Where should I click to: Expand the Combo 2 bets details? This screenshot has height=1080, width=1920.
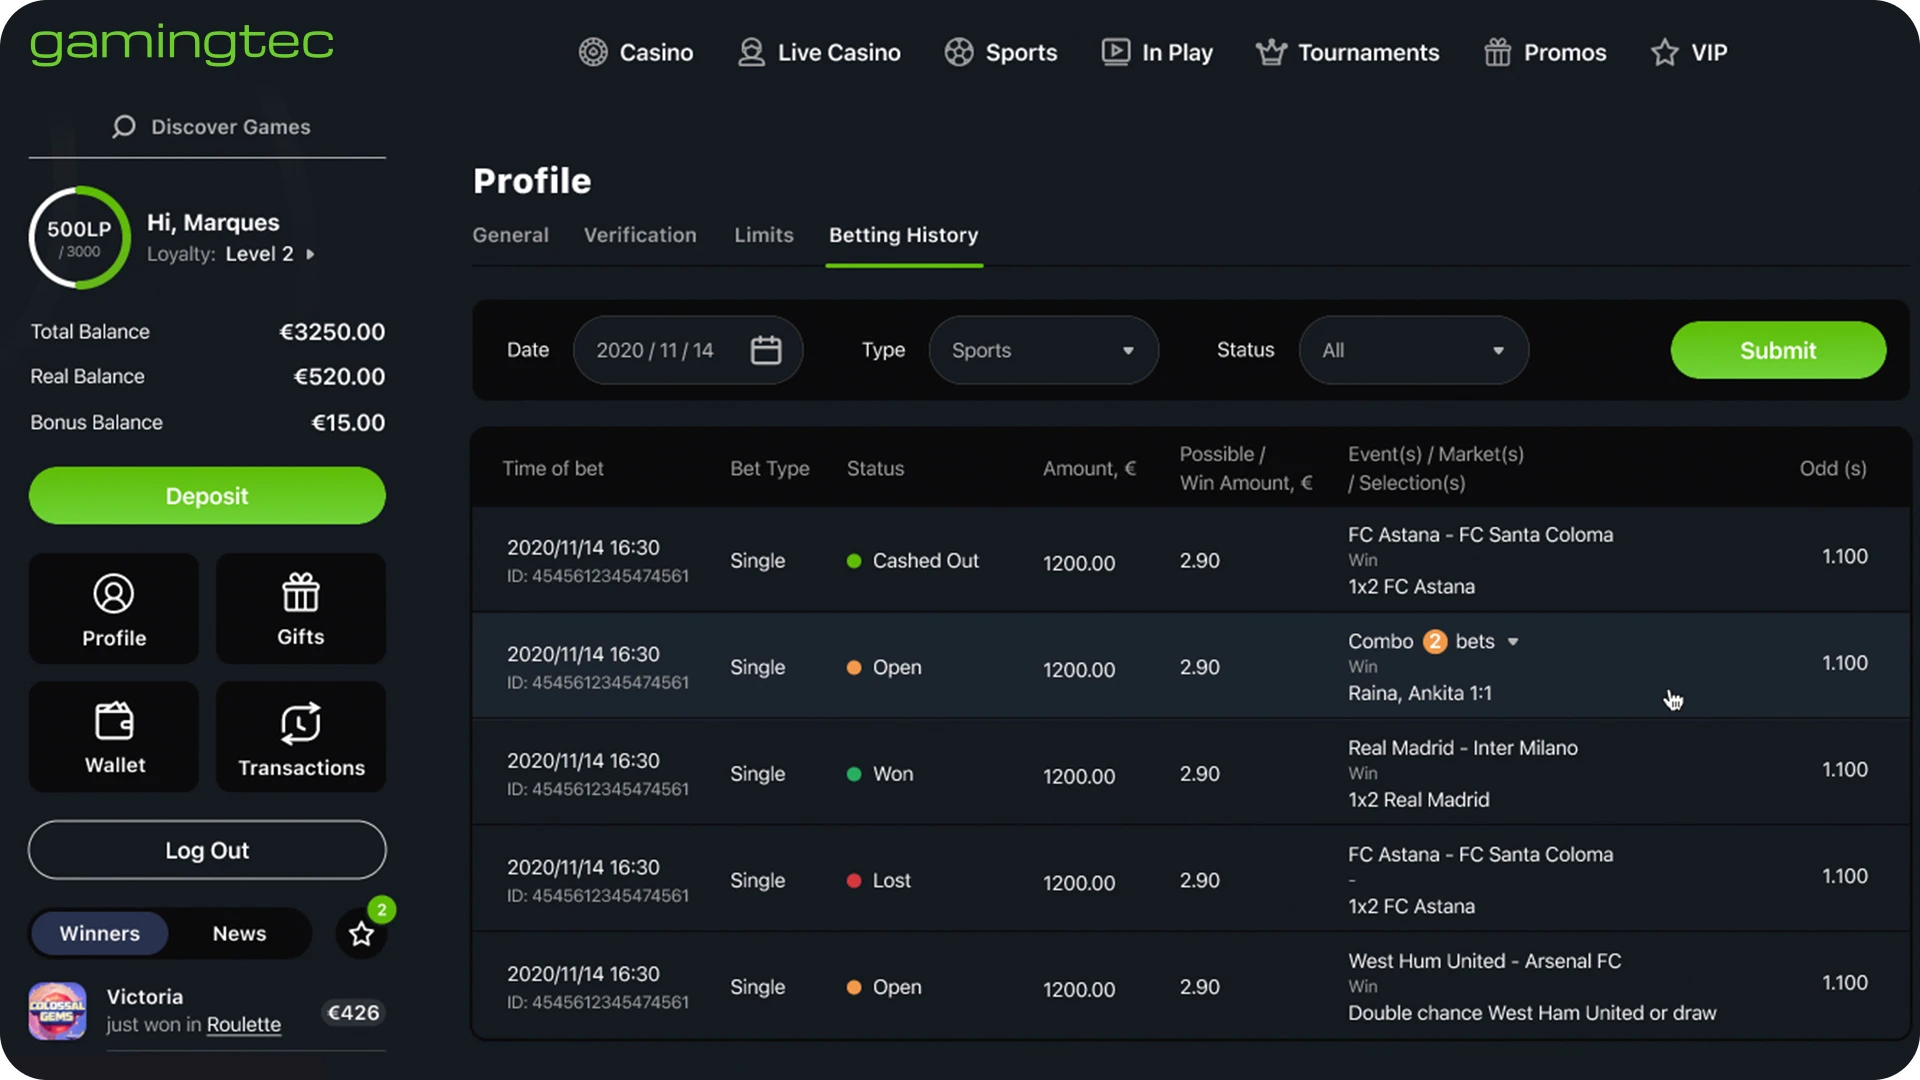pos(1513,642)
